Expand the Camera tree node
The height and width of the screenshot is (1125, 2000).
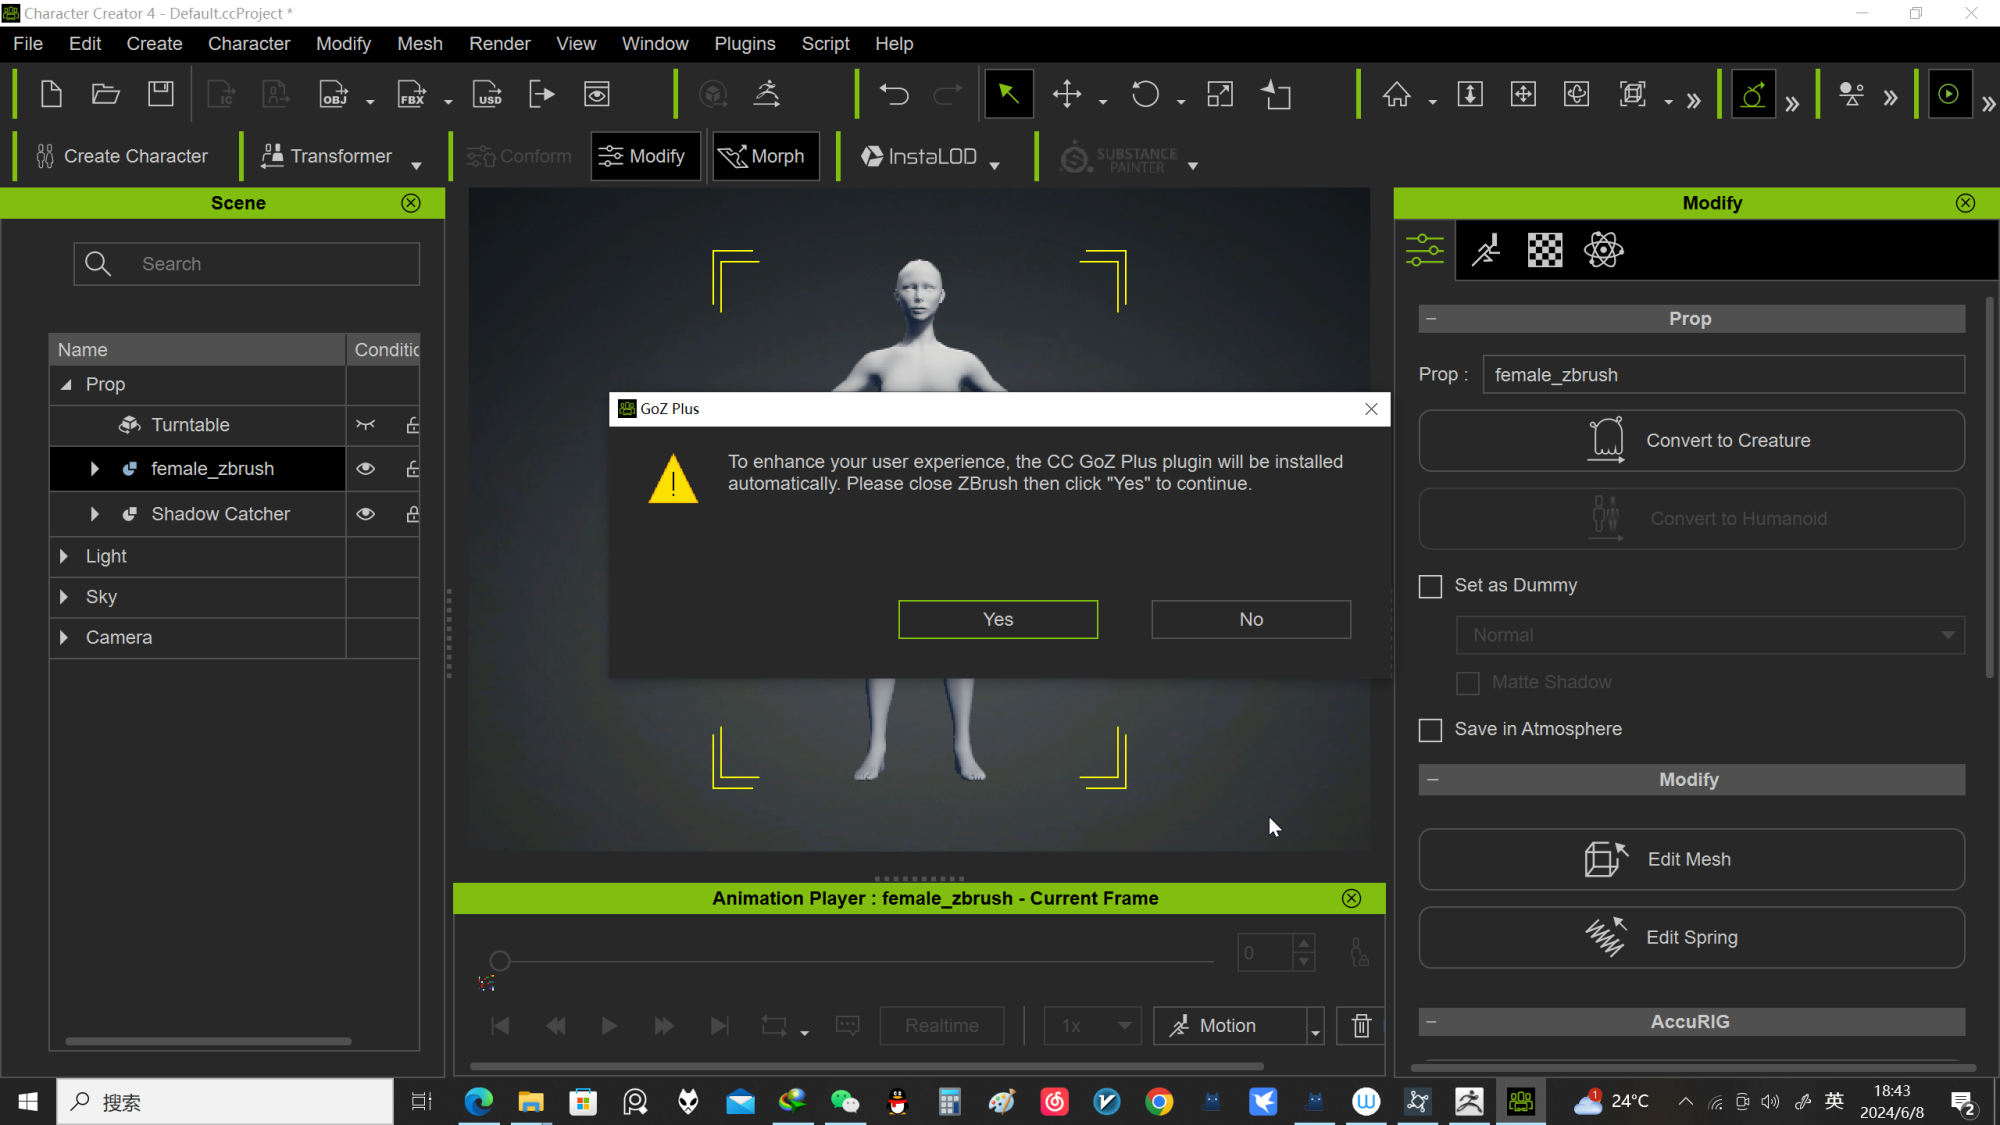click(x=64, y=638)
